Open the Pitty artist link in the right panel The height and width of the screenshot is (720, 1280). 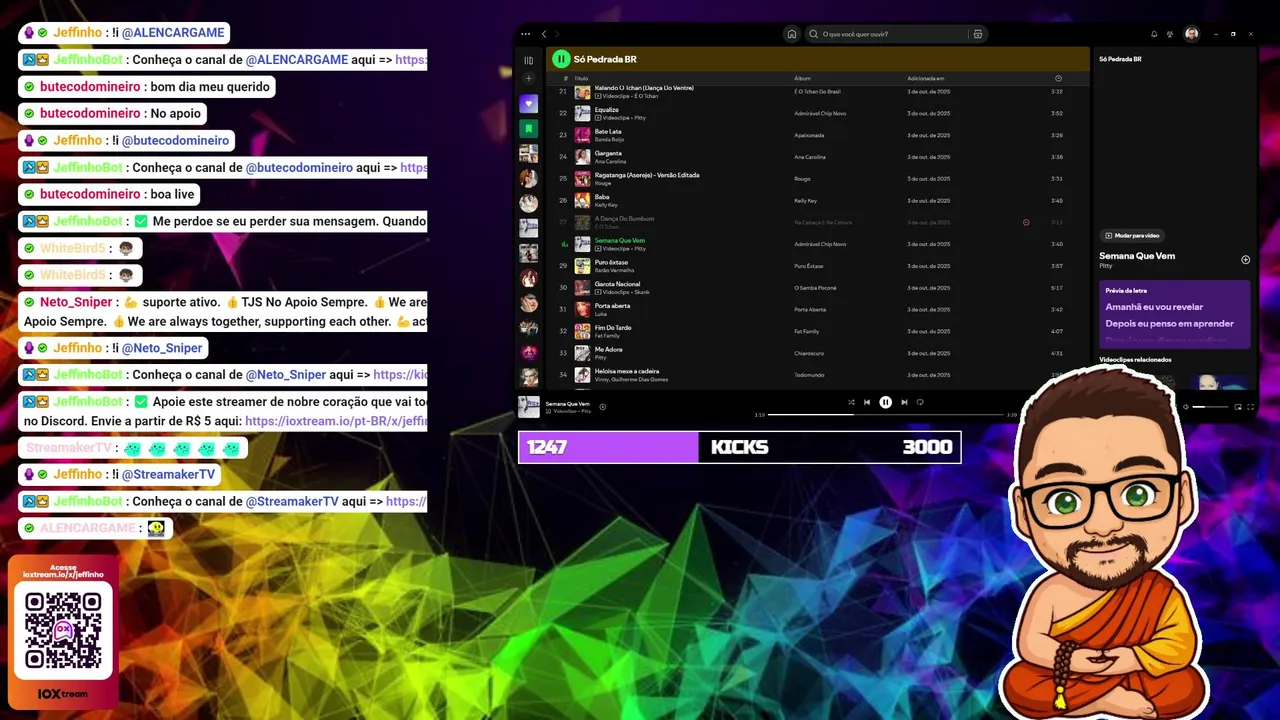pyautogui.click(x=1106, y=266)
